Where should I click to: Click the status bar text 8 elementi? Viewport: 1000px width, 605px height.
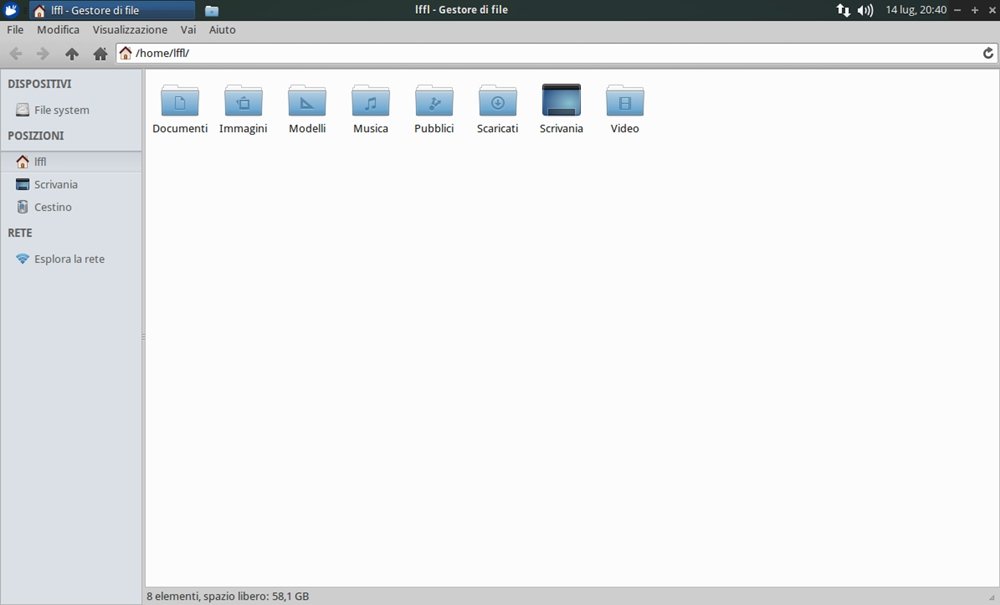click(x=228, y=596)
